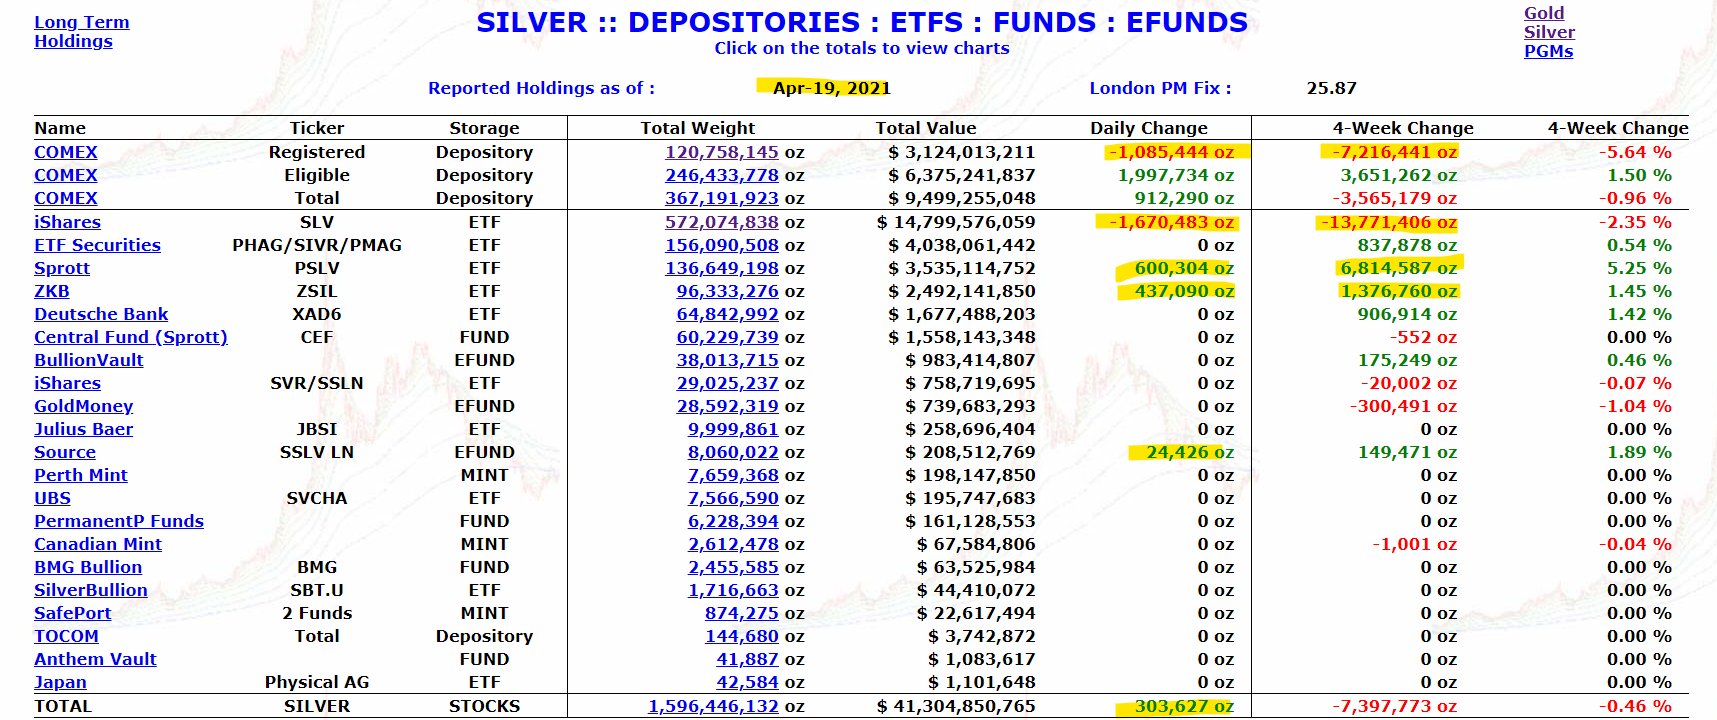Open the 7,659,368 oz weight link
The width and height of the screenshot is (1717, 720).
733,475
